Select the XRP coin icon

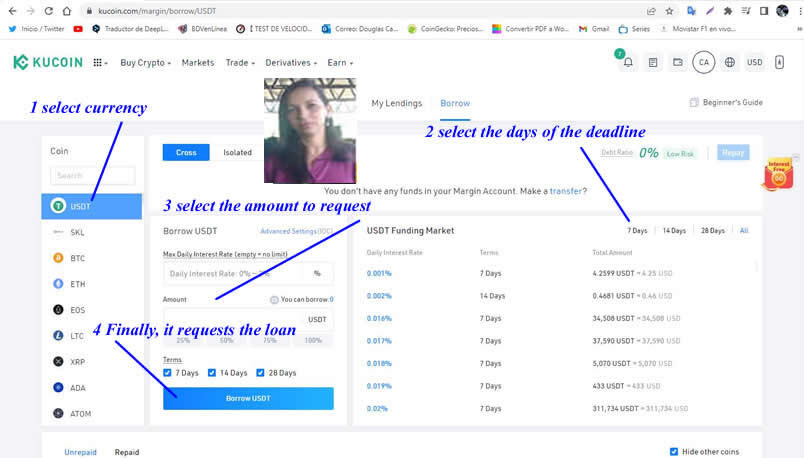tap(58, 362)
